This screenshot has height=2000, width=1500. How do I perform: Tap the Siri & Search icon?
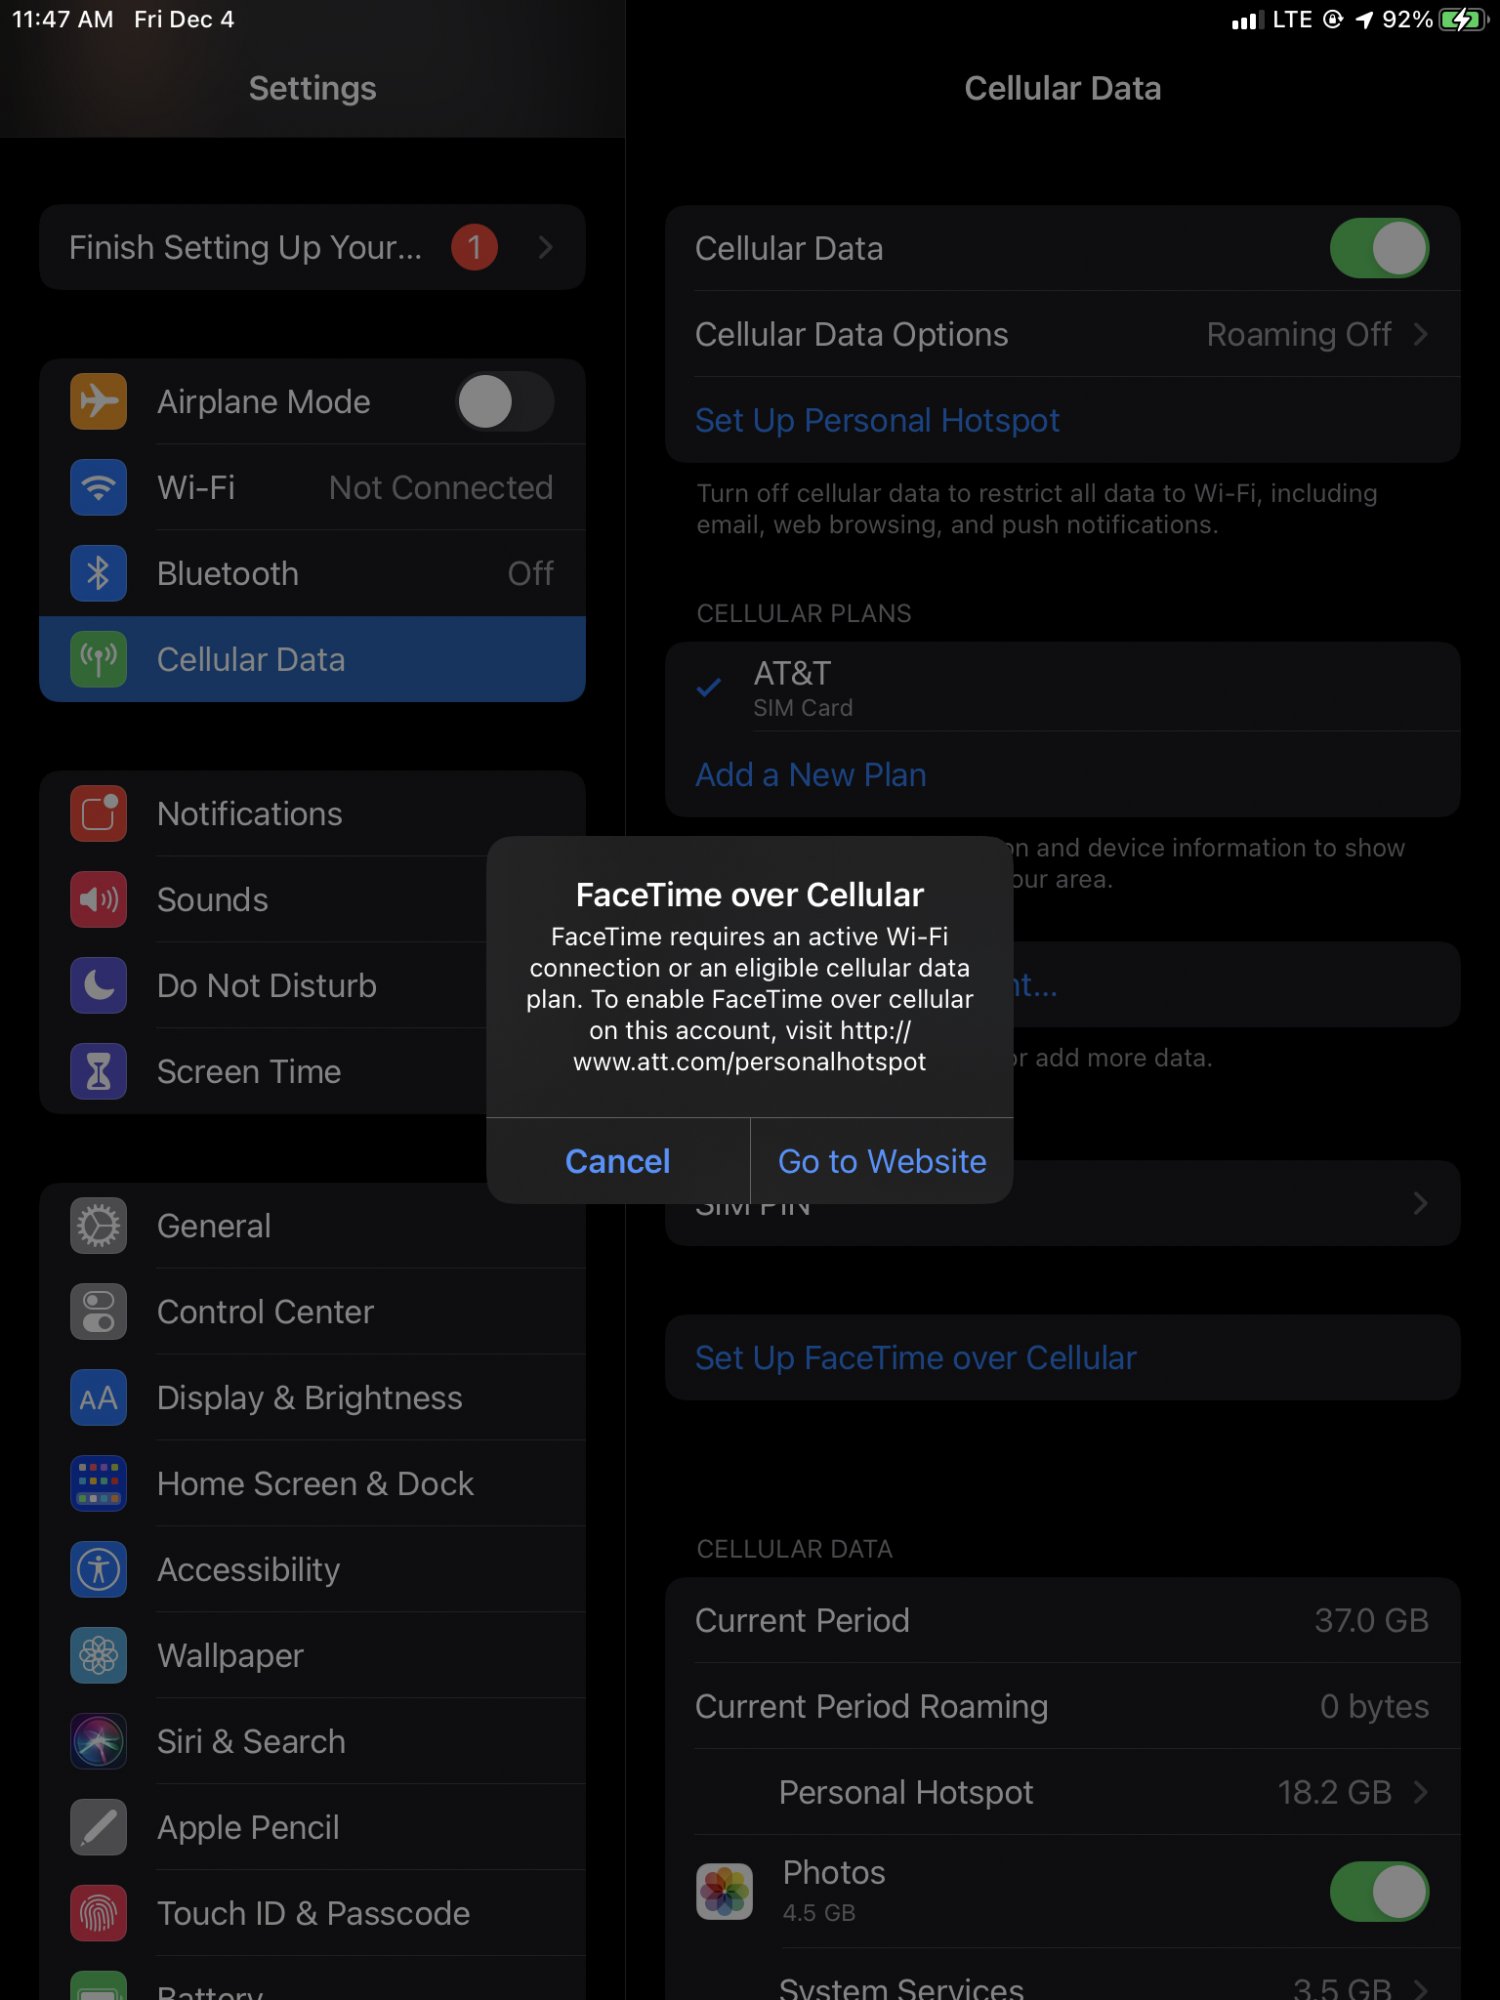98,1741
